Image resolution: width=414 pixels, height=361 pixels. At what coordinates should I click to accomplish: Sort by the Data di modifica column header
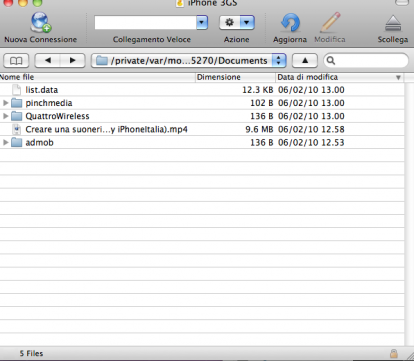340,77
